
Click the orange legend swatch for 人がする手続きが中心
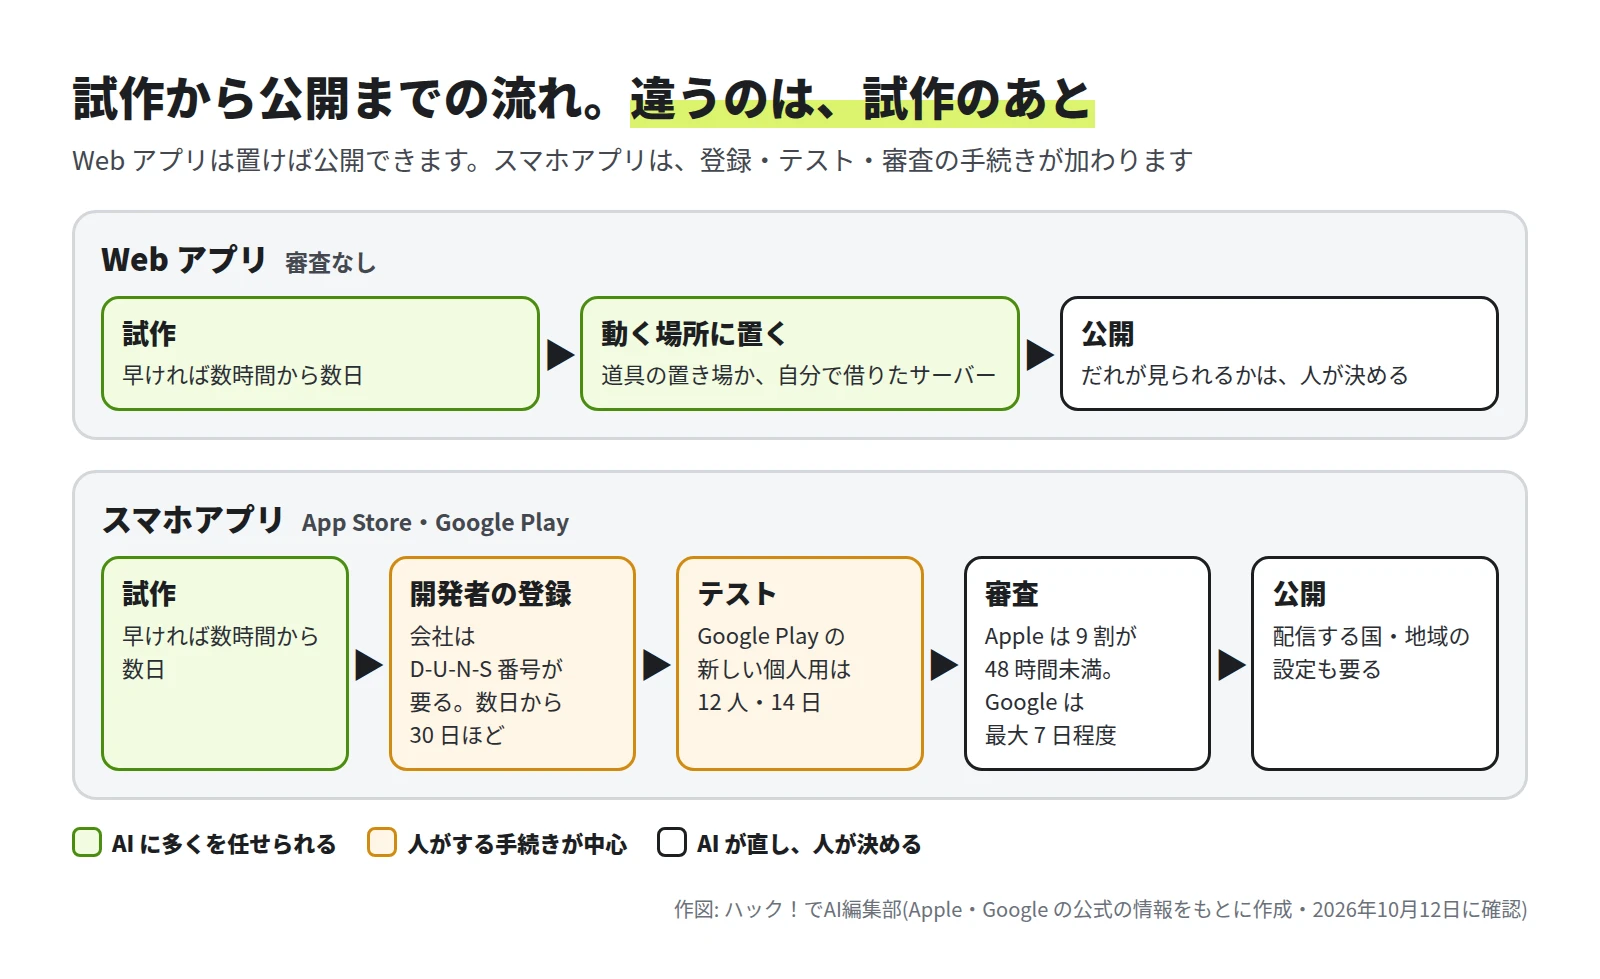pos(382,842)
